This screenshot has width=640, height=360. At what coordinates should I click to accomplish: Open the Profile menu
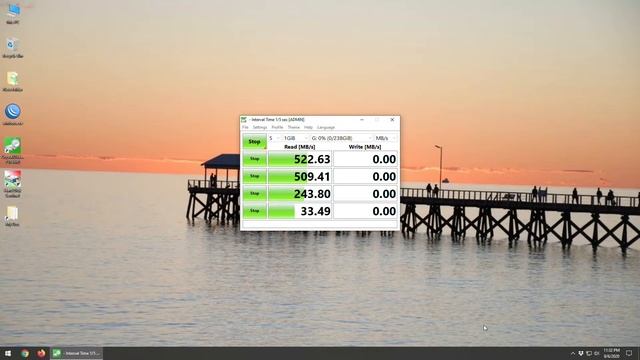[277, 127]
